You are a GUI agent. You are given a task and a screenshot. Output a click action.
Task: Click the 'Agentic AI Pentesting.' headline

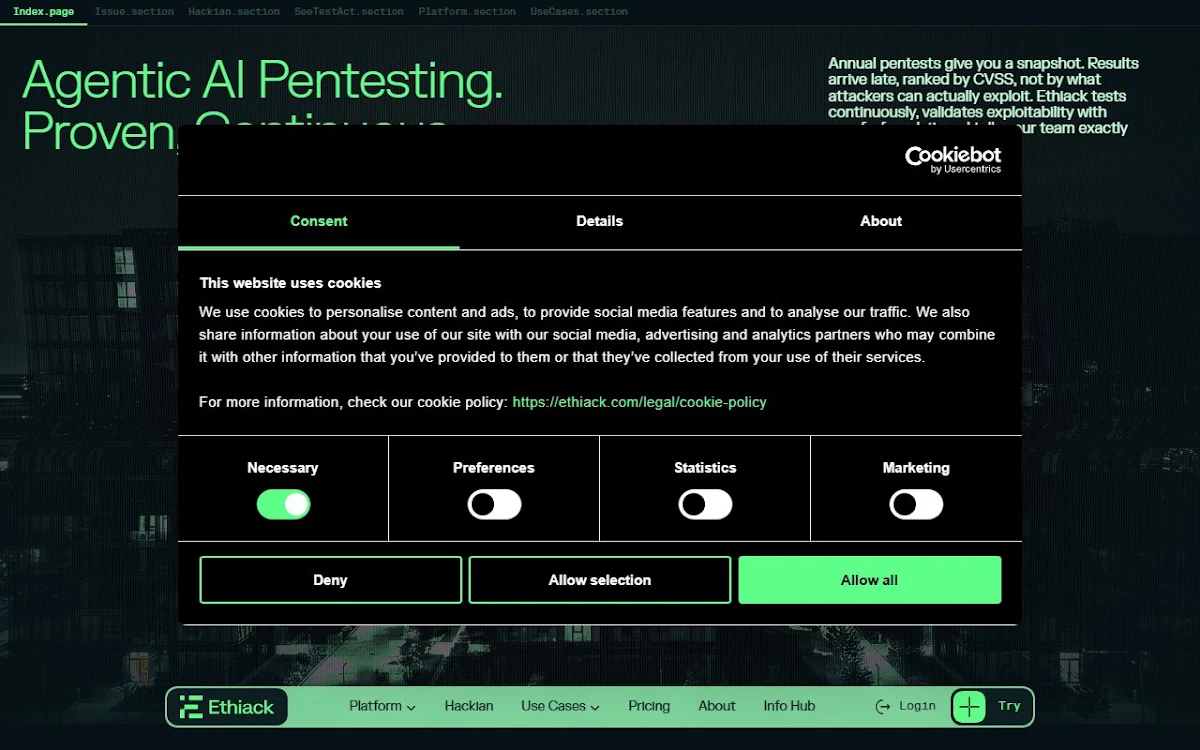click(x=262, y=82)
